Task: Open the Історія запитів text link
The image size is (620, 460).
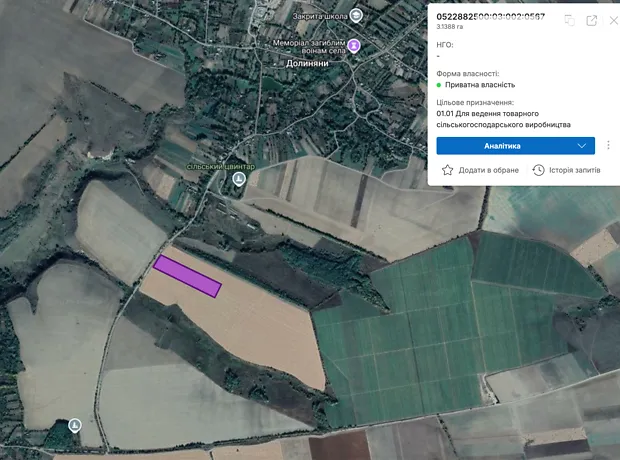Action: point(574,171)
